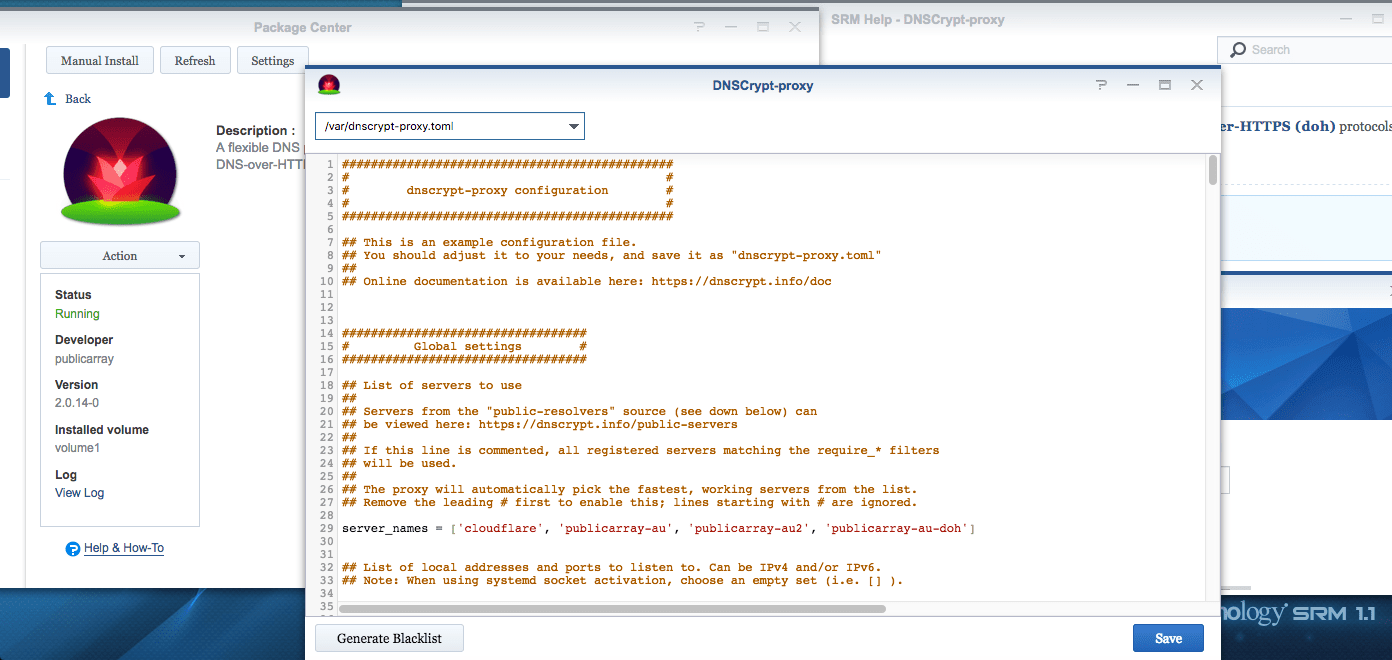This screenshot has height=660, width=1392.
Task: Click the DNSCrypt-proxy window title icon
Action: click(329, 85)
